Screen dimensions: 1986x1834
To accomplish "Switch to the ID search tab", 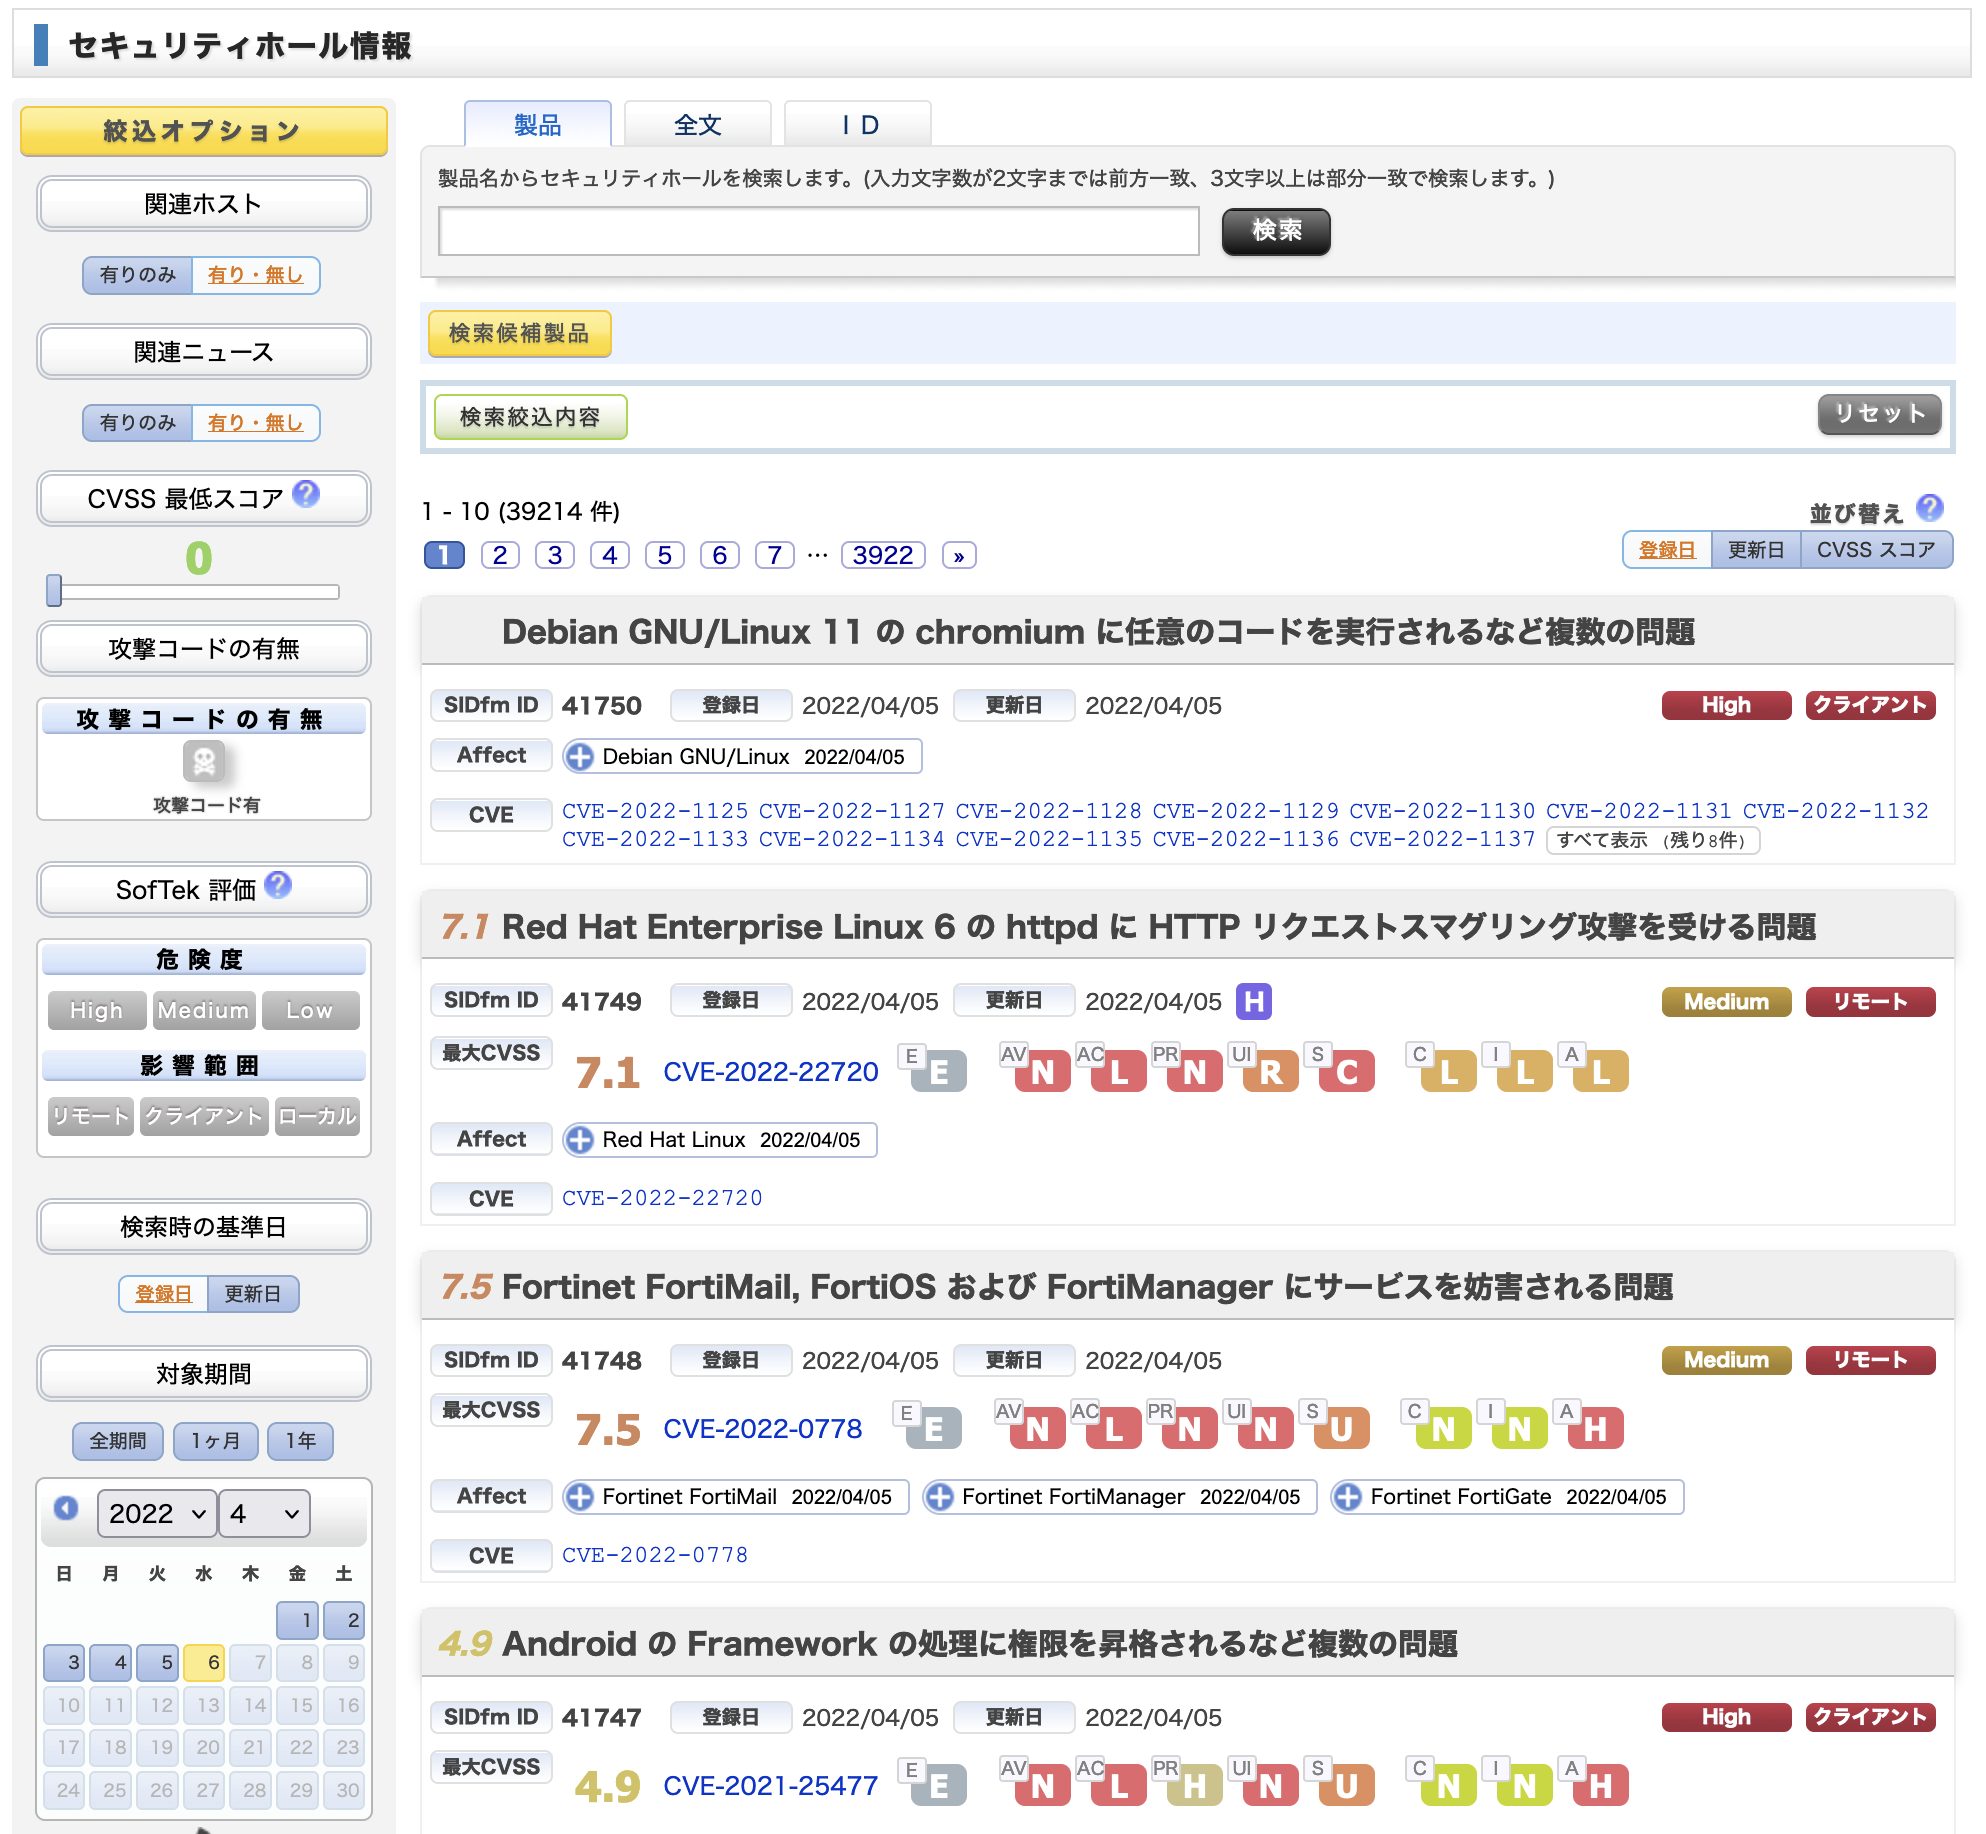I will pos(858,125).
